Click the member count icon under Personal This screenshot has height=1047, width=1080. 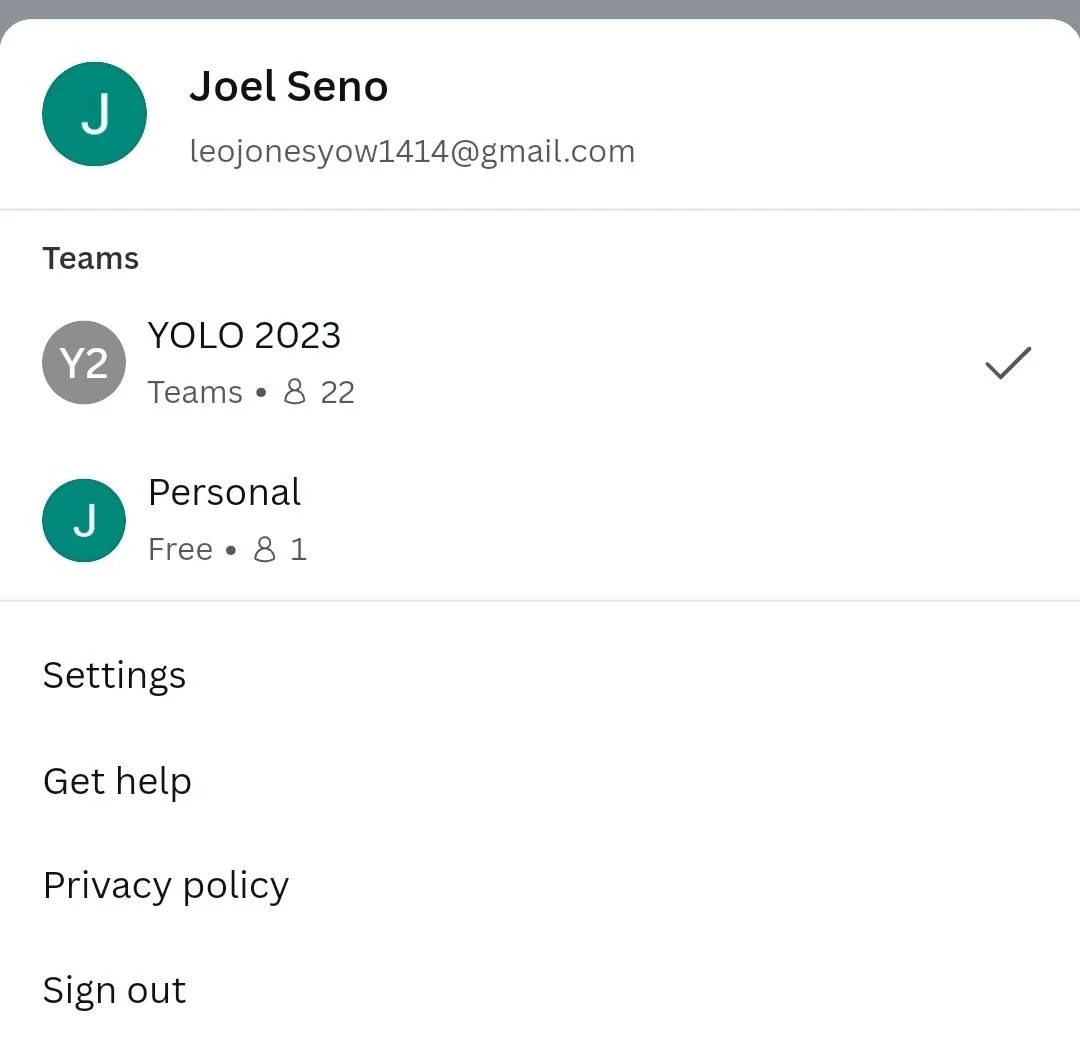point(264,549)
